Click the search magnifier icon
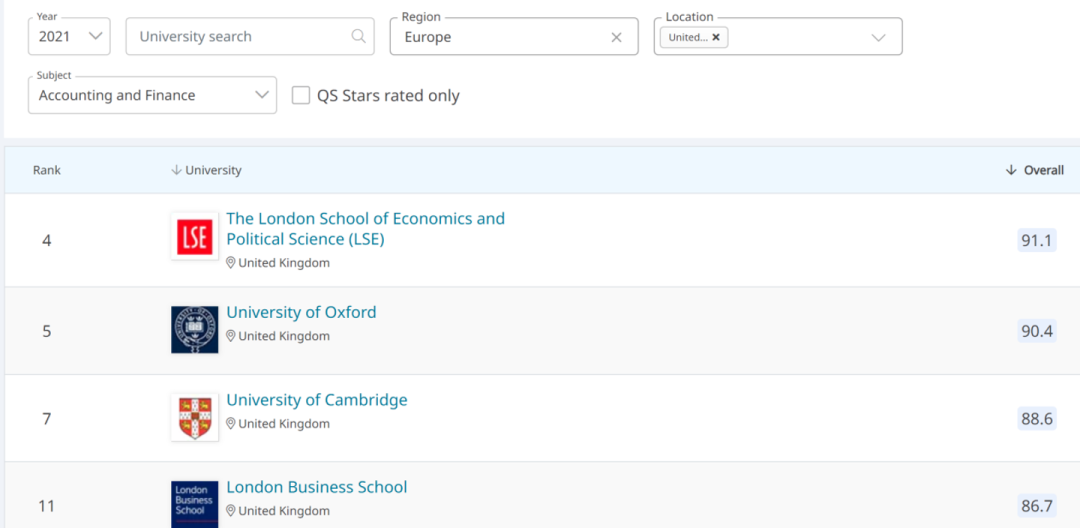The image size is (1080, 531). coord(358,36)
